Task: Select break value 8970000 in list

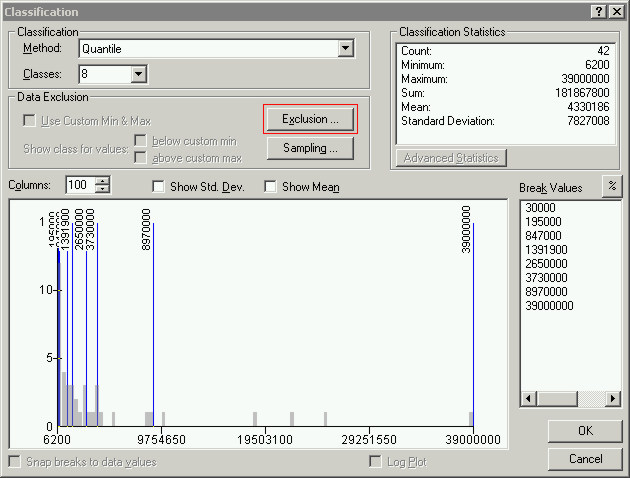Action: point(545,291)
